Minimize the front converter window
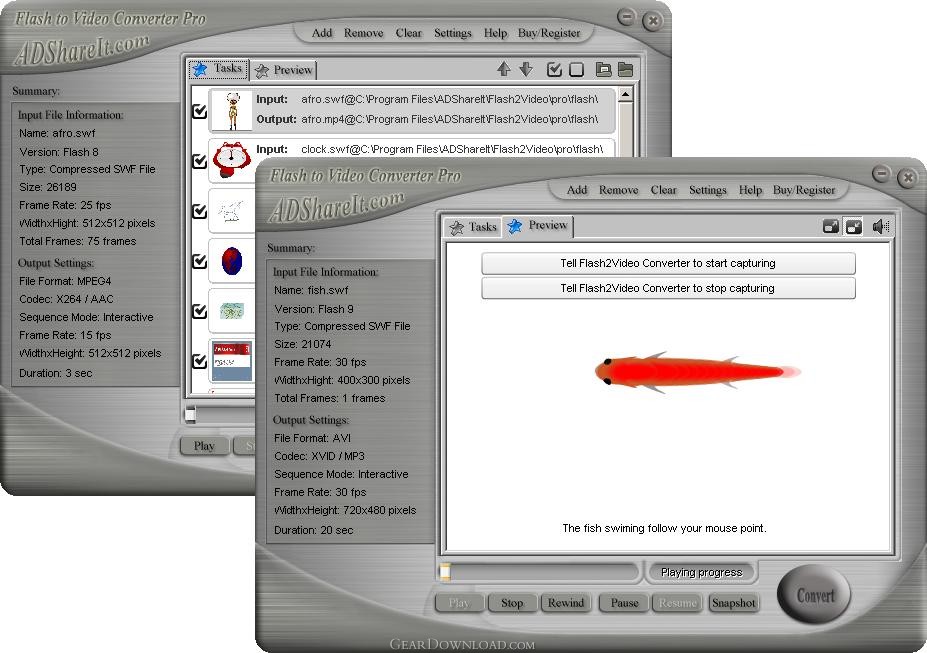This screenshot has width=927, height=653. pyautogui.click(x=881, y=174)
